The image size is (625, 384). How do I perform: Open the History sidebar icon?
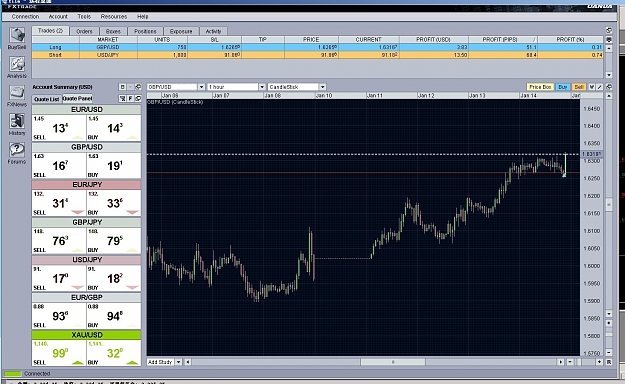[17, 122]
